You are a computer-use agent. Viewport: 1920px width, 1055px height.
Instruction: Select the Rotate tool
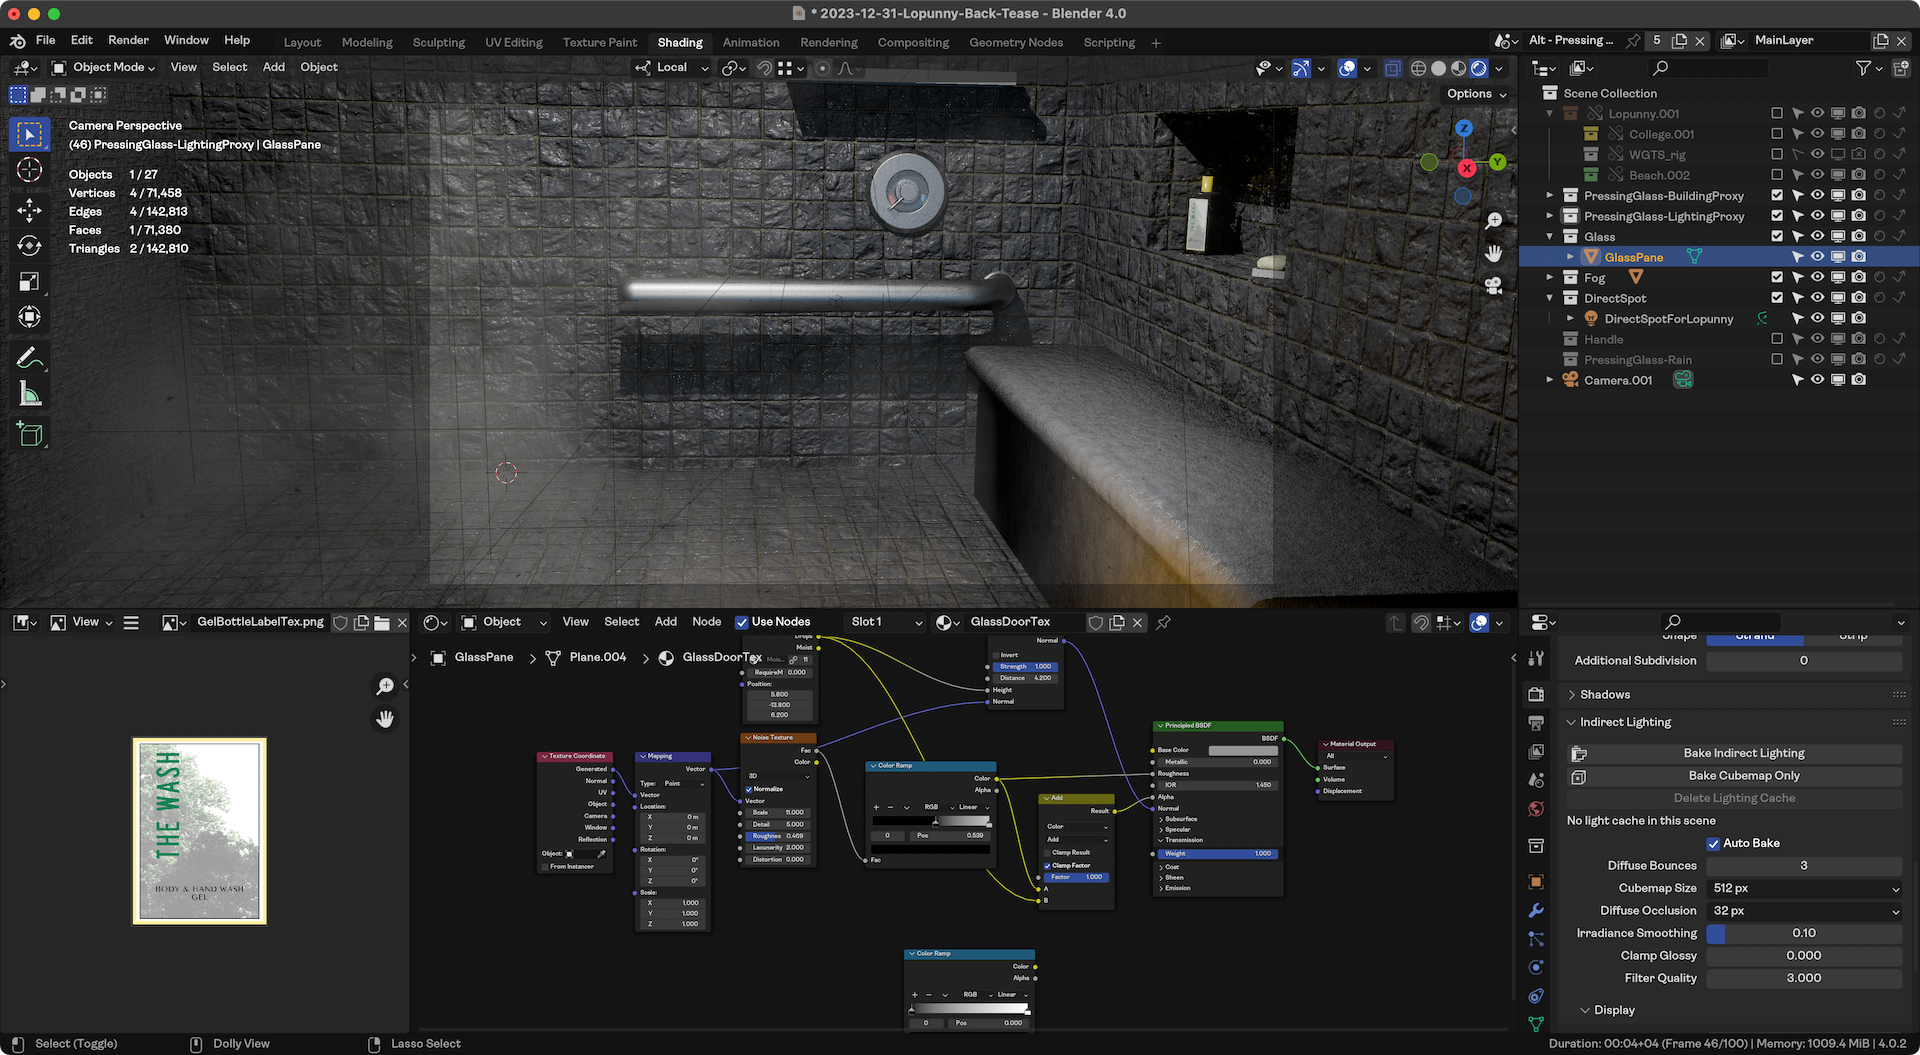pos(29,246)
